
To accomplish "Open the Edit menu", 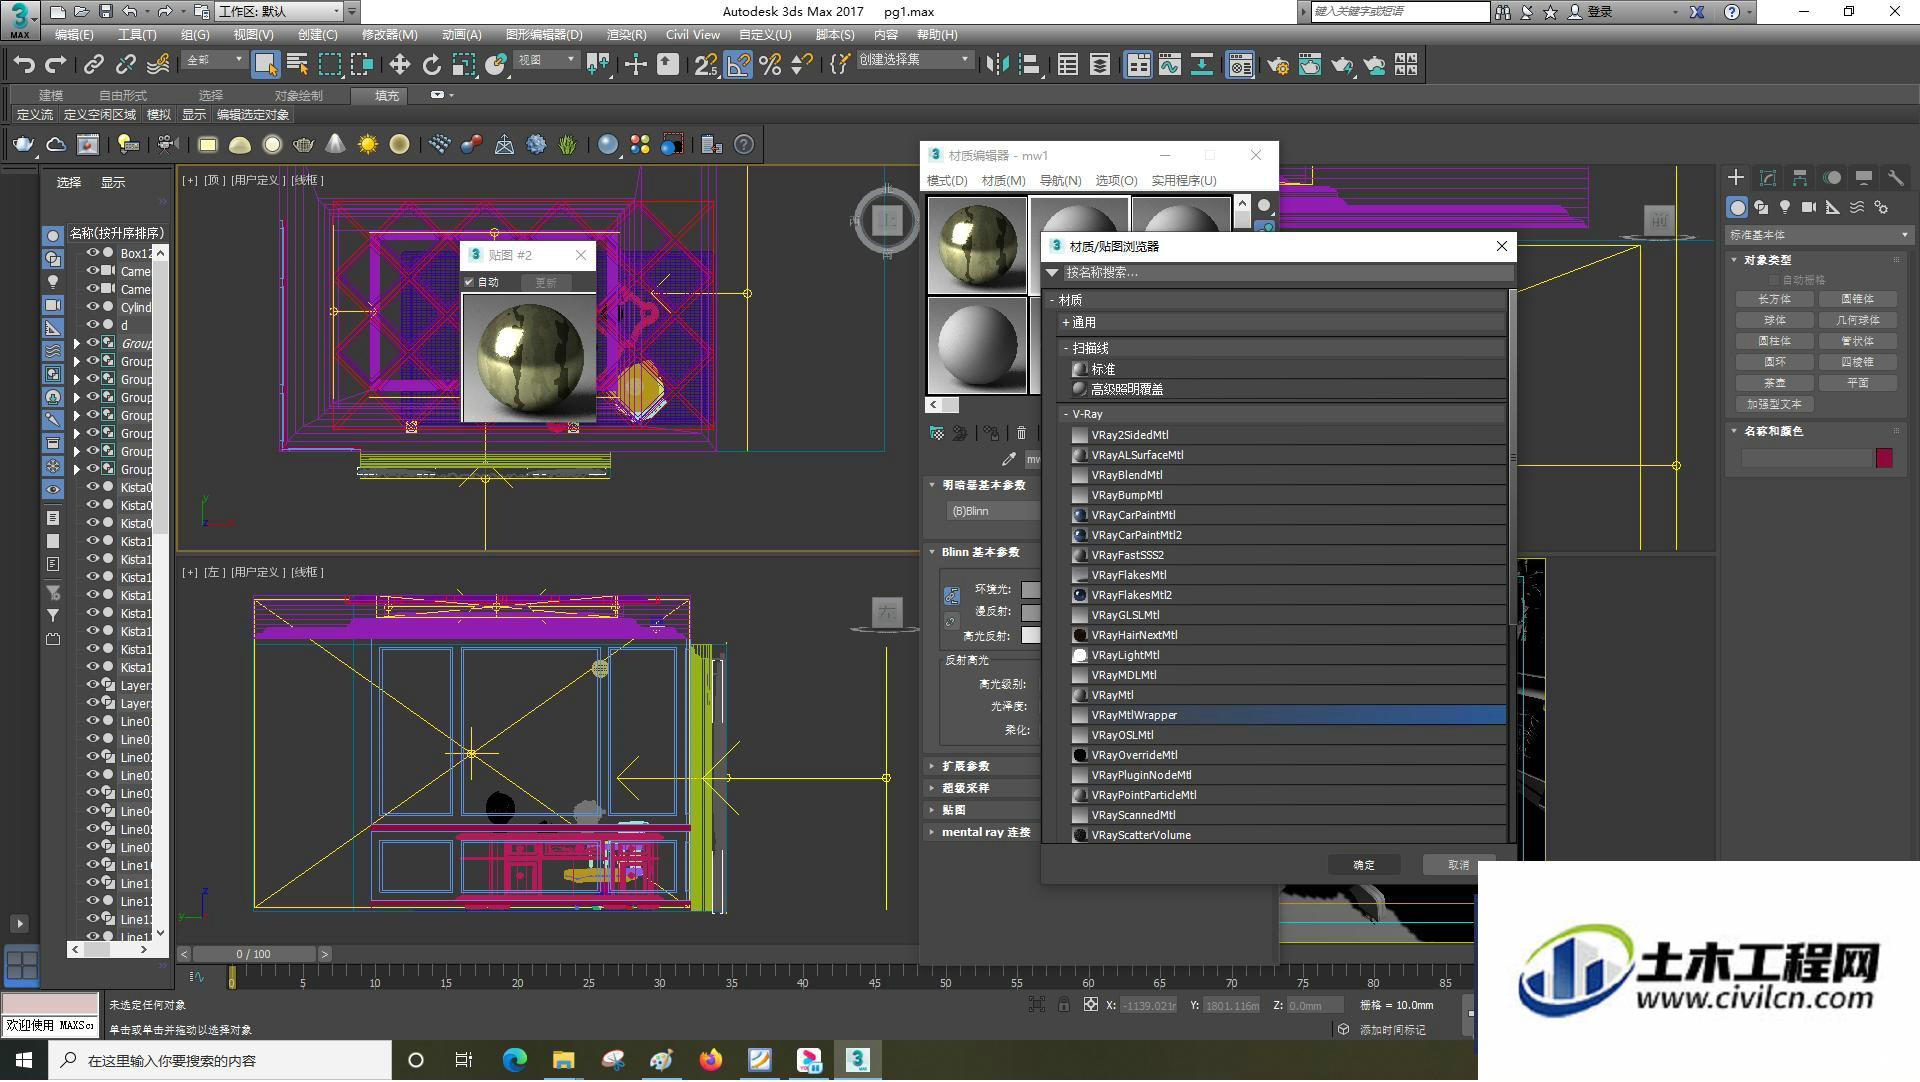I will pos(73,34).
